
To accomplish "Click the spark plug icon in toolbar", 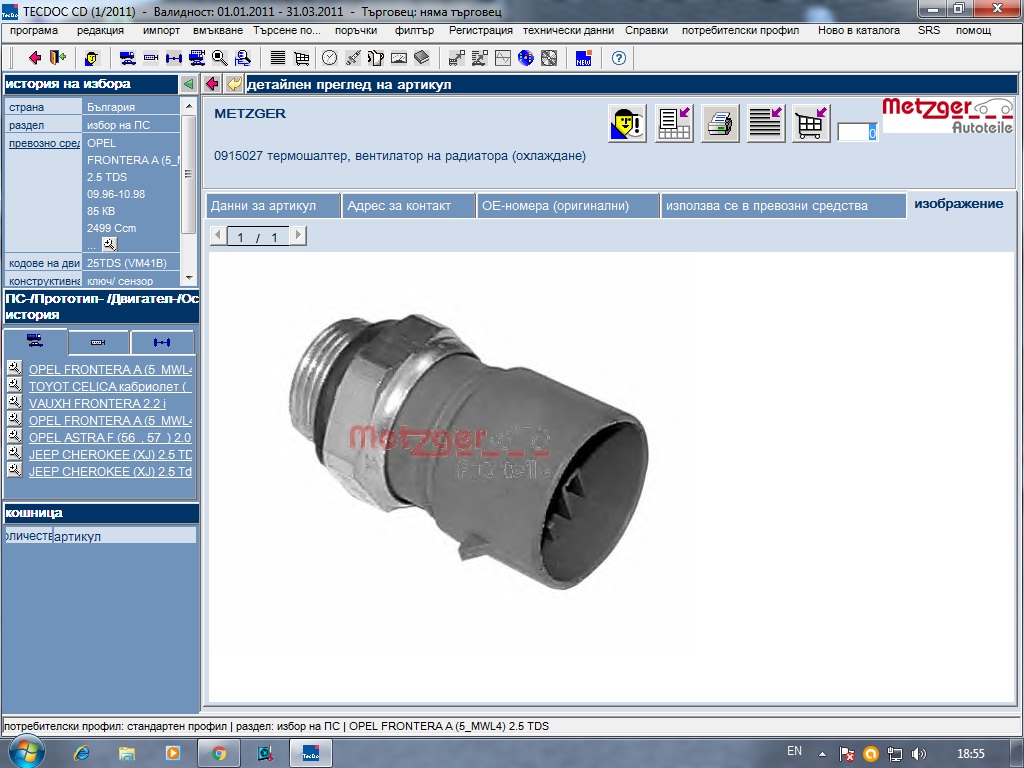I will pyautogui.click(x=353, y=58).
